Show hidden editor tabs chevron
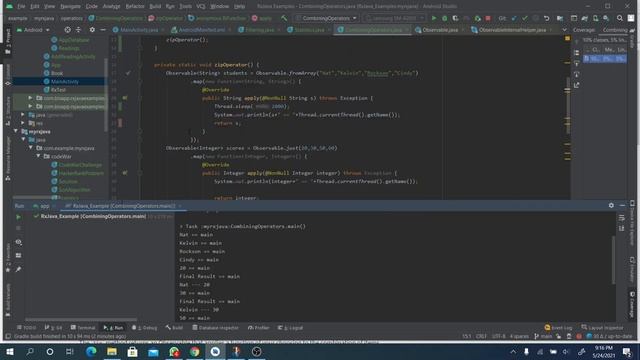The width and height of the screenshot is (640, 360). click(x=564, y=30)
